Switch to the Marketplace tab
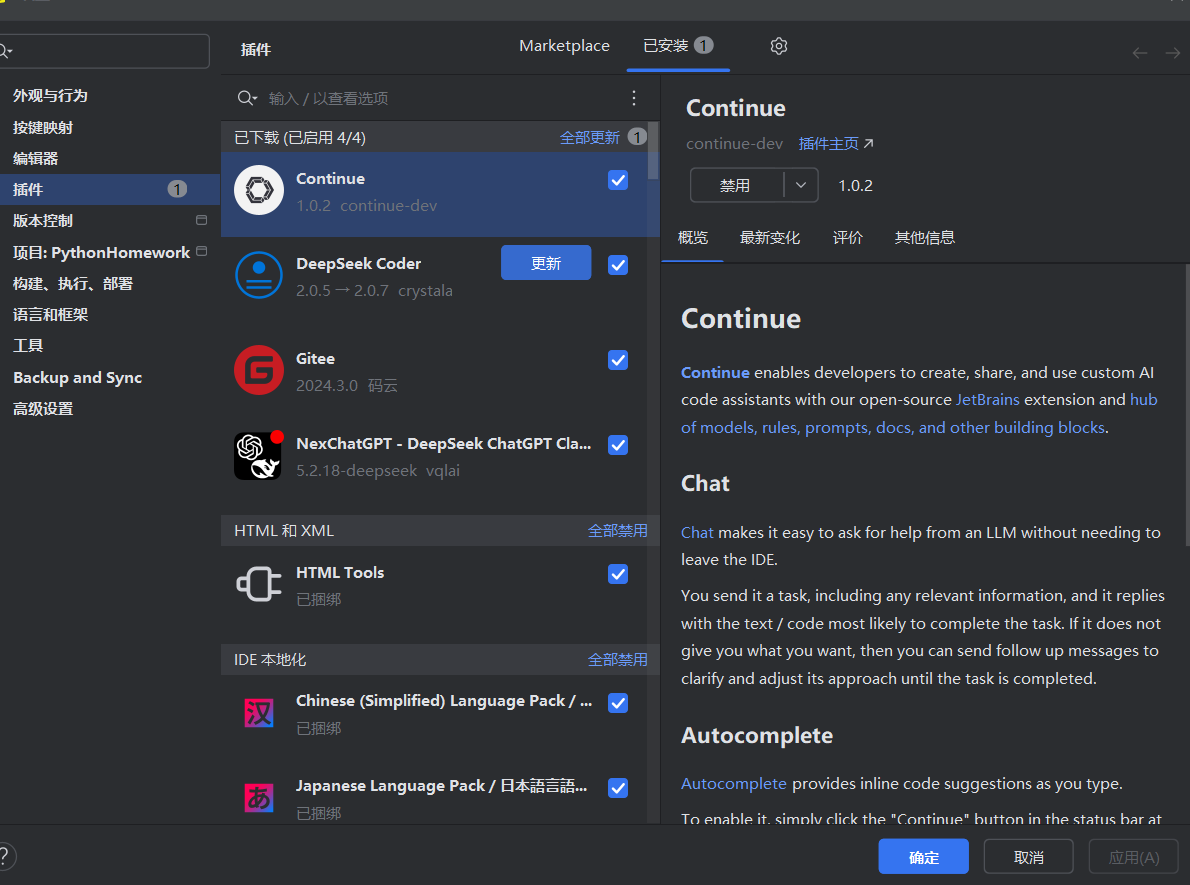The image size is (1190, 885). [x=564, y=46]
